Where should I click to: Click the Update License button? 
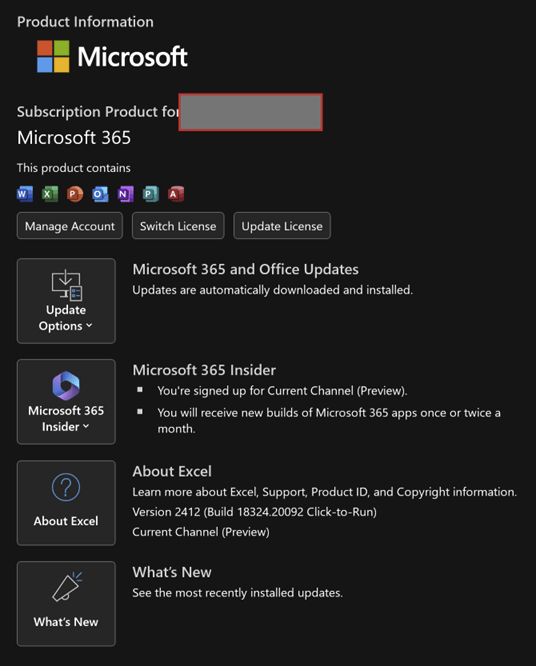pyautogui.click(x=282, y=226)
